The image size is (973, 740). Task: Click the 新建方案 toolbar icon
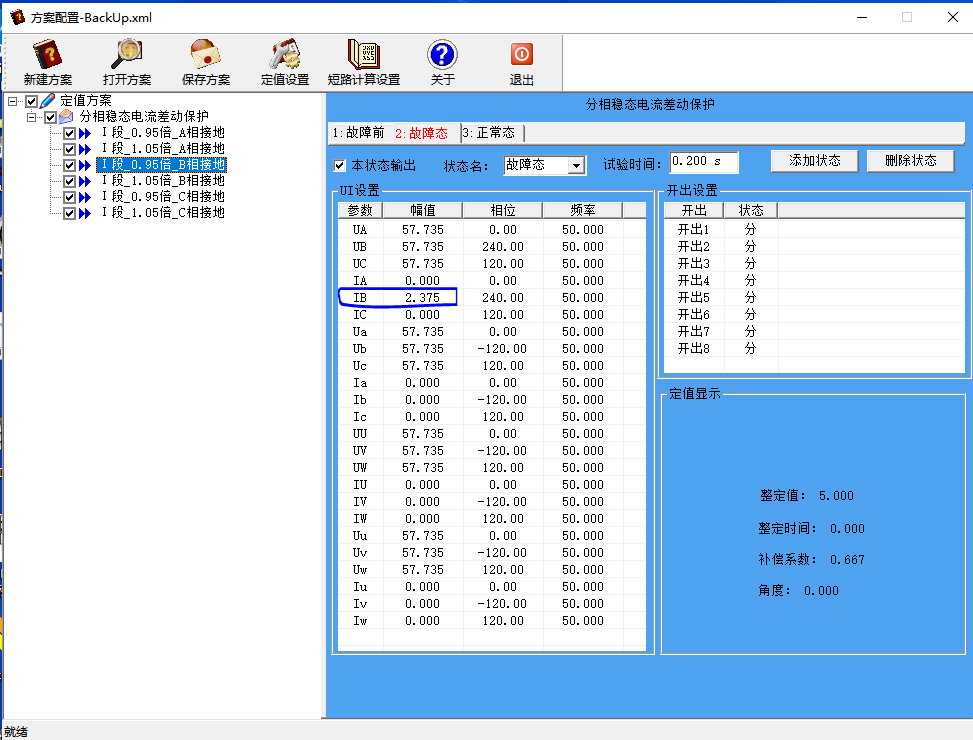tap(47, 55)
